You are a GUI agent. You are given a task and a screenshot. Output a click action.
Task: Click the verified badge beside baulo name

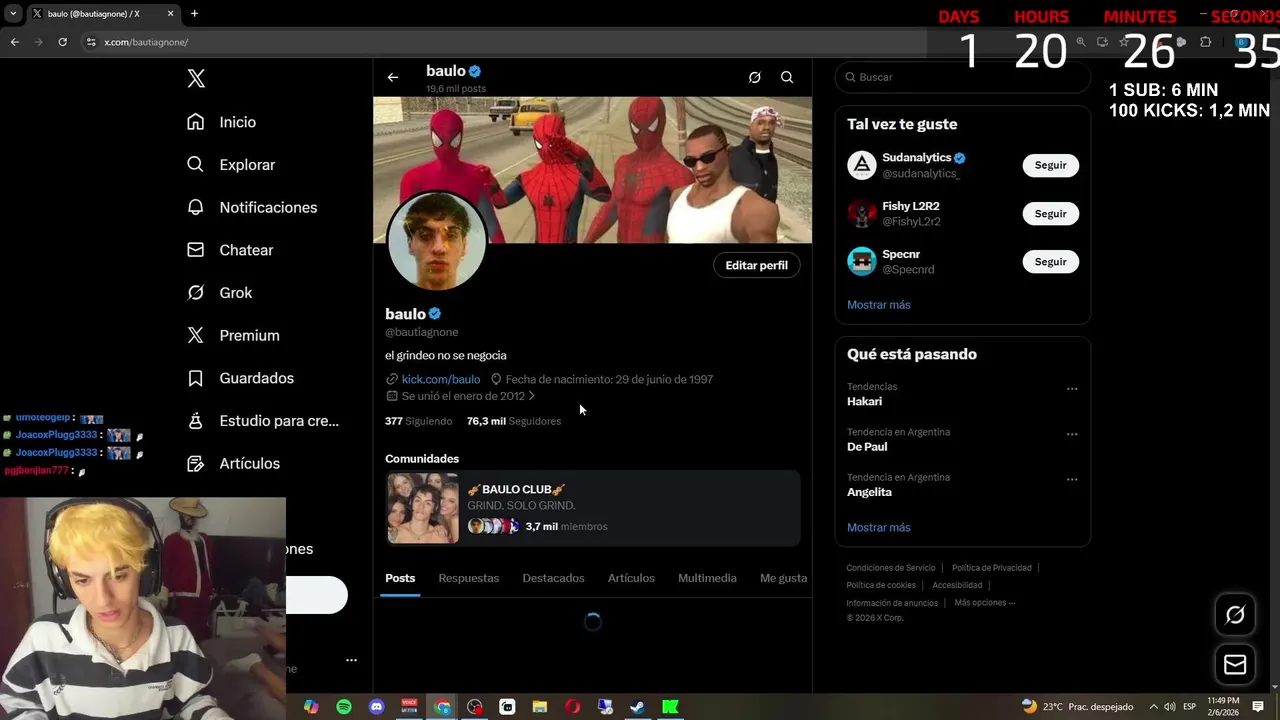tap(435, 314)
